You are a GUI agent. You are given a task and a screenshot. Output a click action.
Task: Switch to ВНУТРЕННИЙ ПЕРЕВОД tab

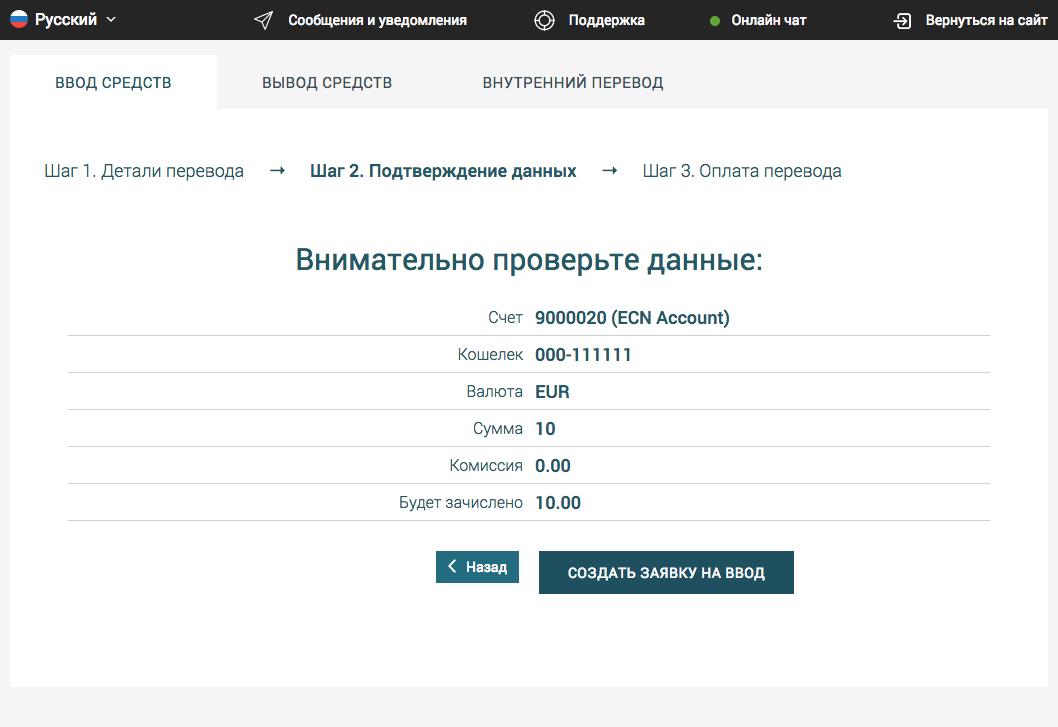click(573, 82)
